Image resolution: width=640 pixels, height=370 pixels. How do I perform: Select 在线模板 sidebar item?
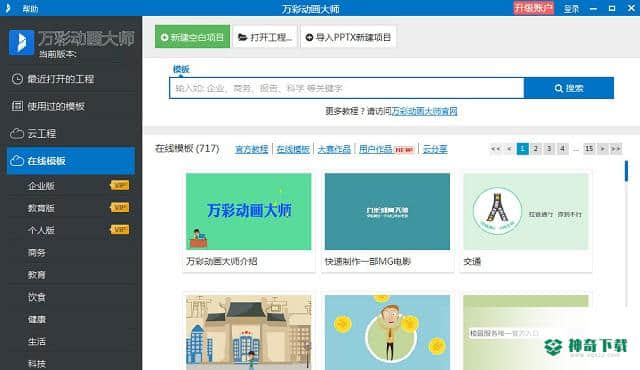(x=71, y=161)
